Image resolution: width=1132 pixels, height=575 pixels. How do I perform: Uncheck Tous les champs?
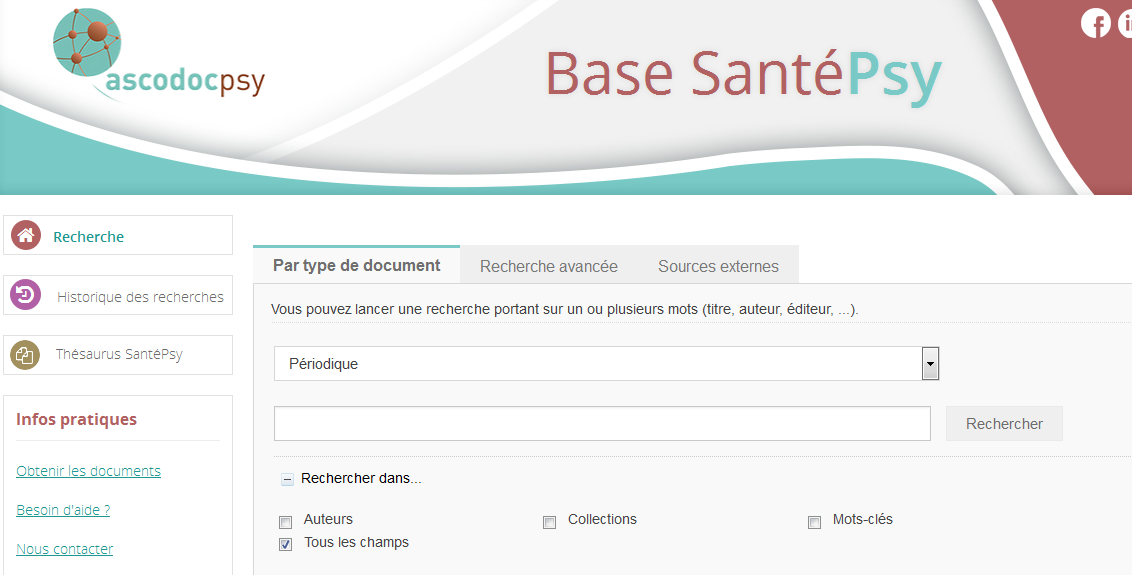click(286, 545)
